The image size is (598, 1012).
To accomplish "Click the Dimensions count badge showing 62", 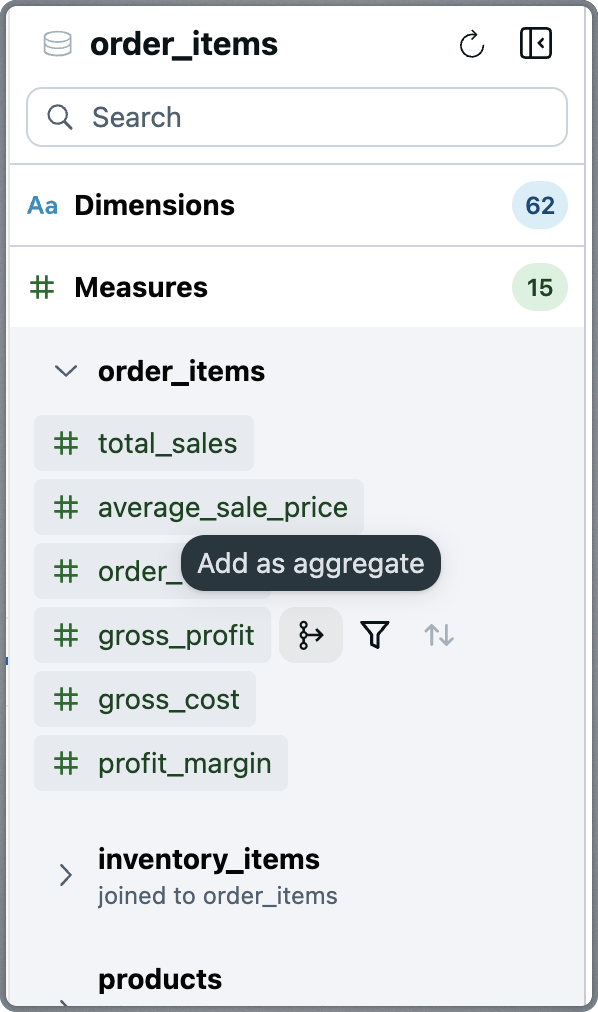I will [x=539, y=205].
